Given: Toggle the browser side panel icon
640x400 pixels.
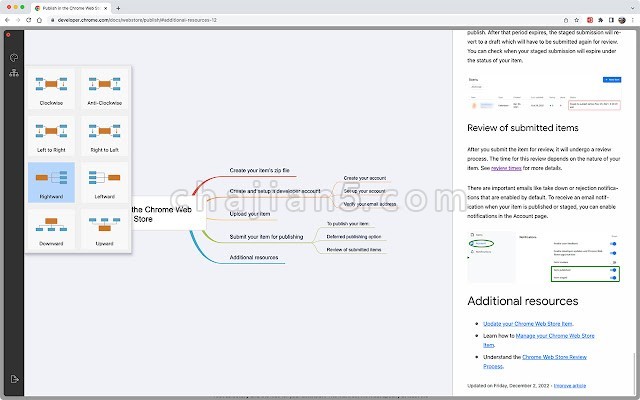Looking at the screenshot, I should pos(611,20).
